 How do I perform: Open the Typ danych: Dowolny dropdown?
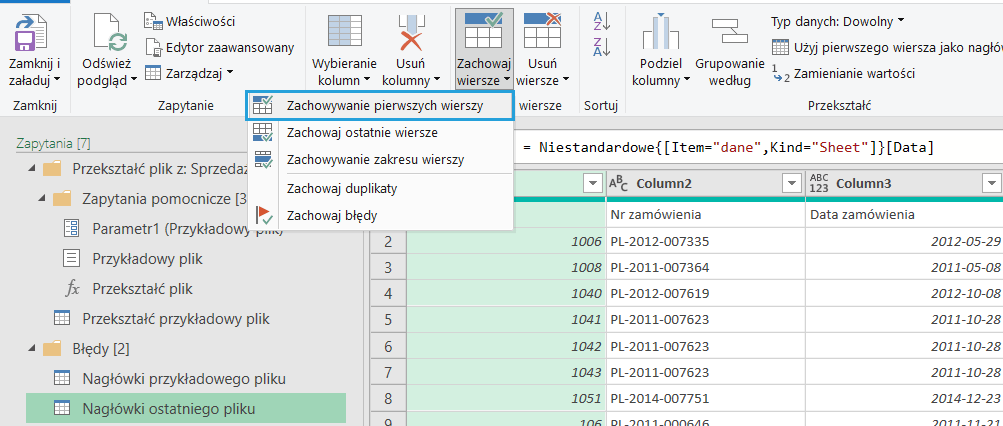point(837,20)
